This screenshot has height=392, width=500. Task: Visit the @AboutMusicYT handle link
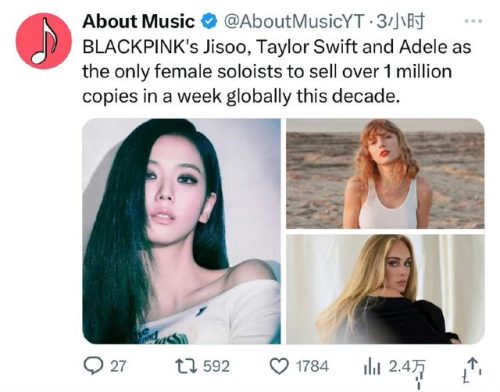[294, 22]
